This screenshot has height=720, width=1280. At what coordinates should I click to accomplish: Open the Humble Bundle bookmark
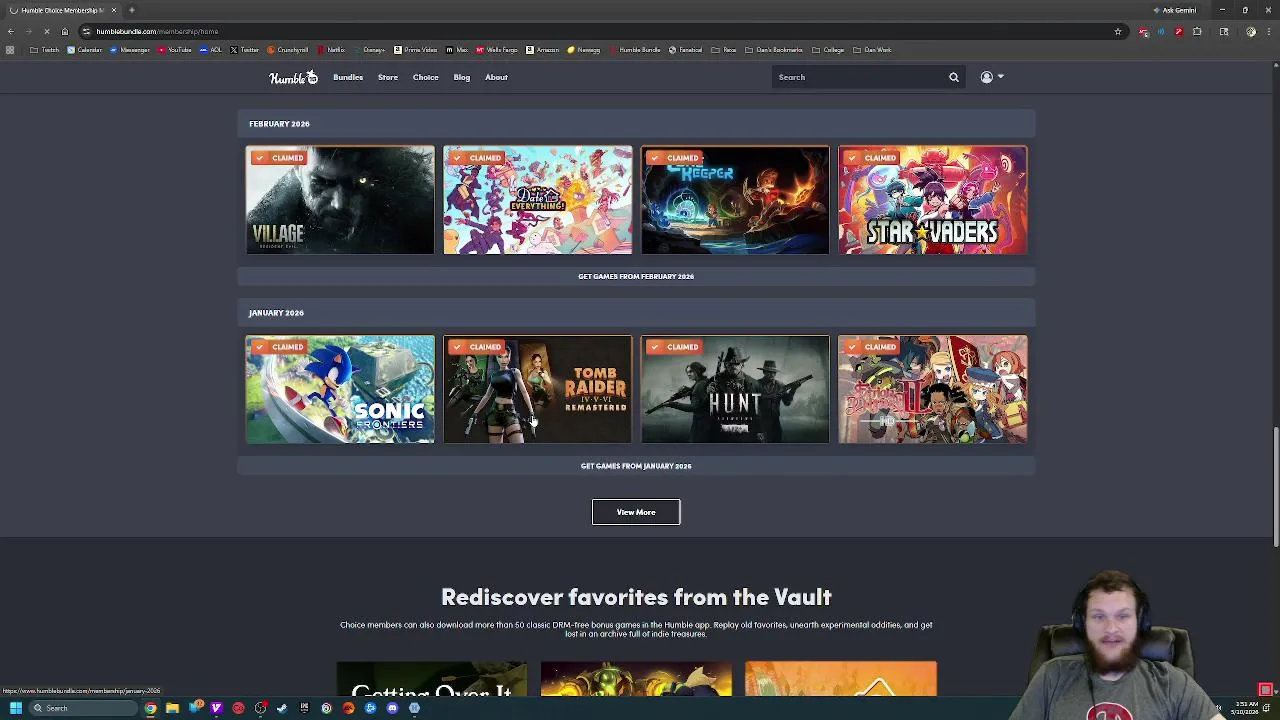click(635, 50)
